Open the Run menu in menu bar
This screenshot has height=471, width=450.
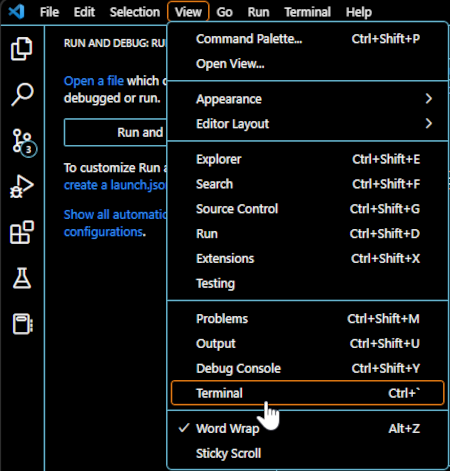click(x=258, y=12)
